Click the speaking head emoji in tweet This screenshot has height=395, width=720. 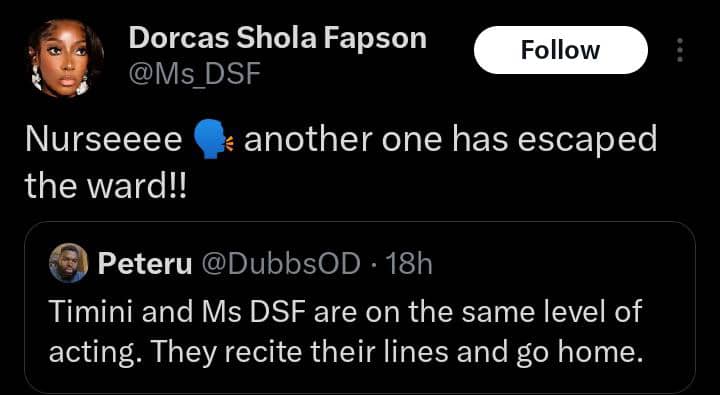pyautogui.click(x=214, y=140)
